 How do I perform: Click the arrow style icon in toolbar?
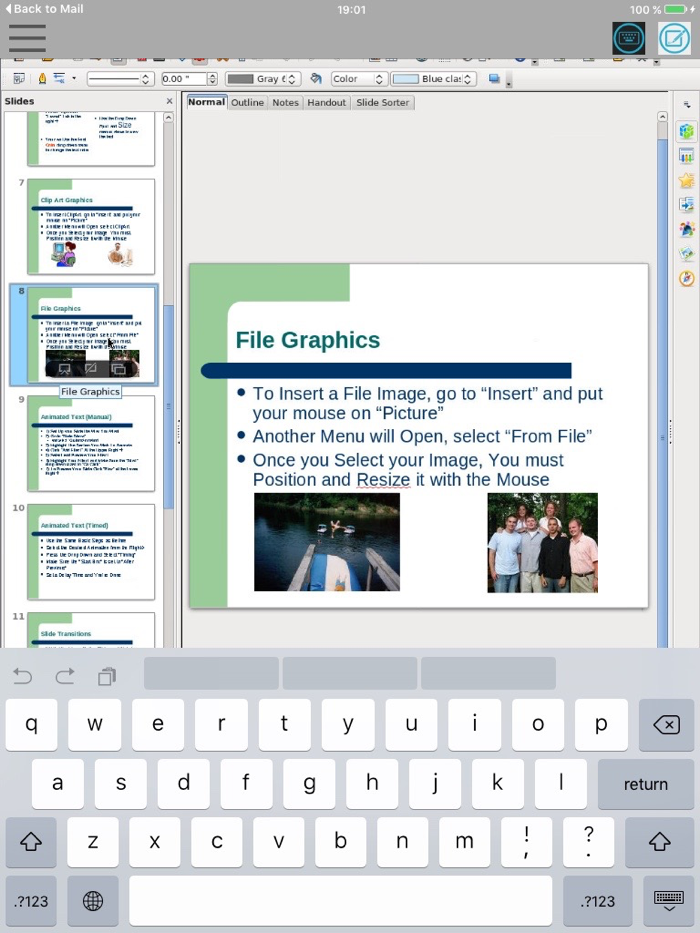coord(59,79)
